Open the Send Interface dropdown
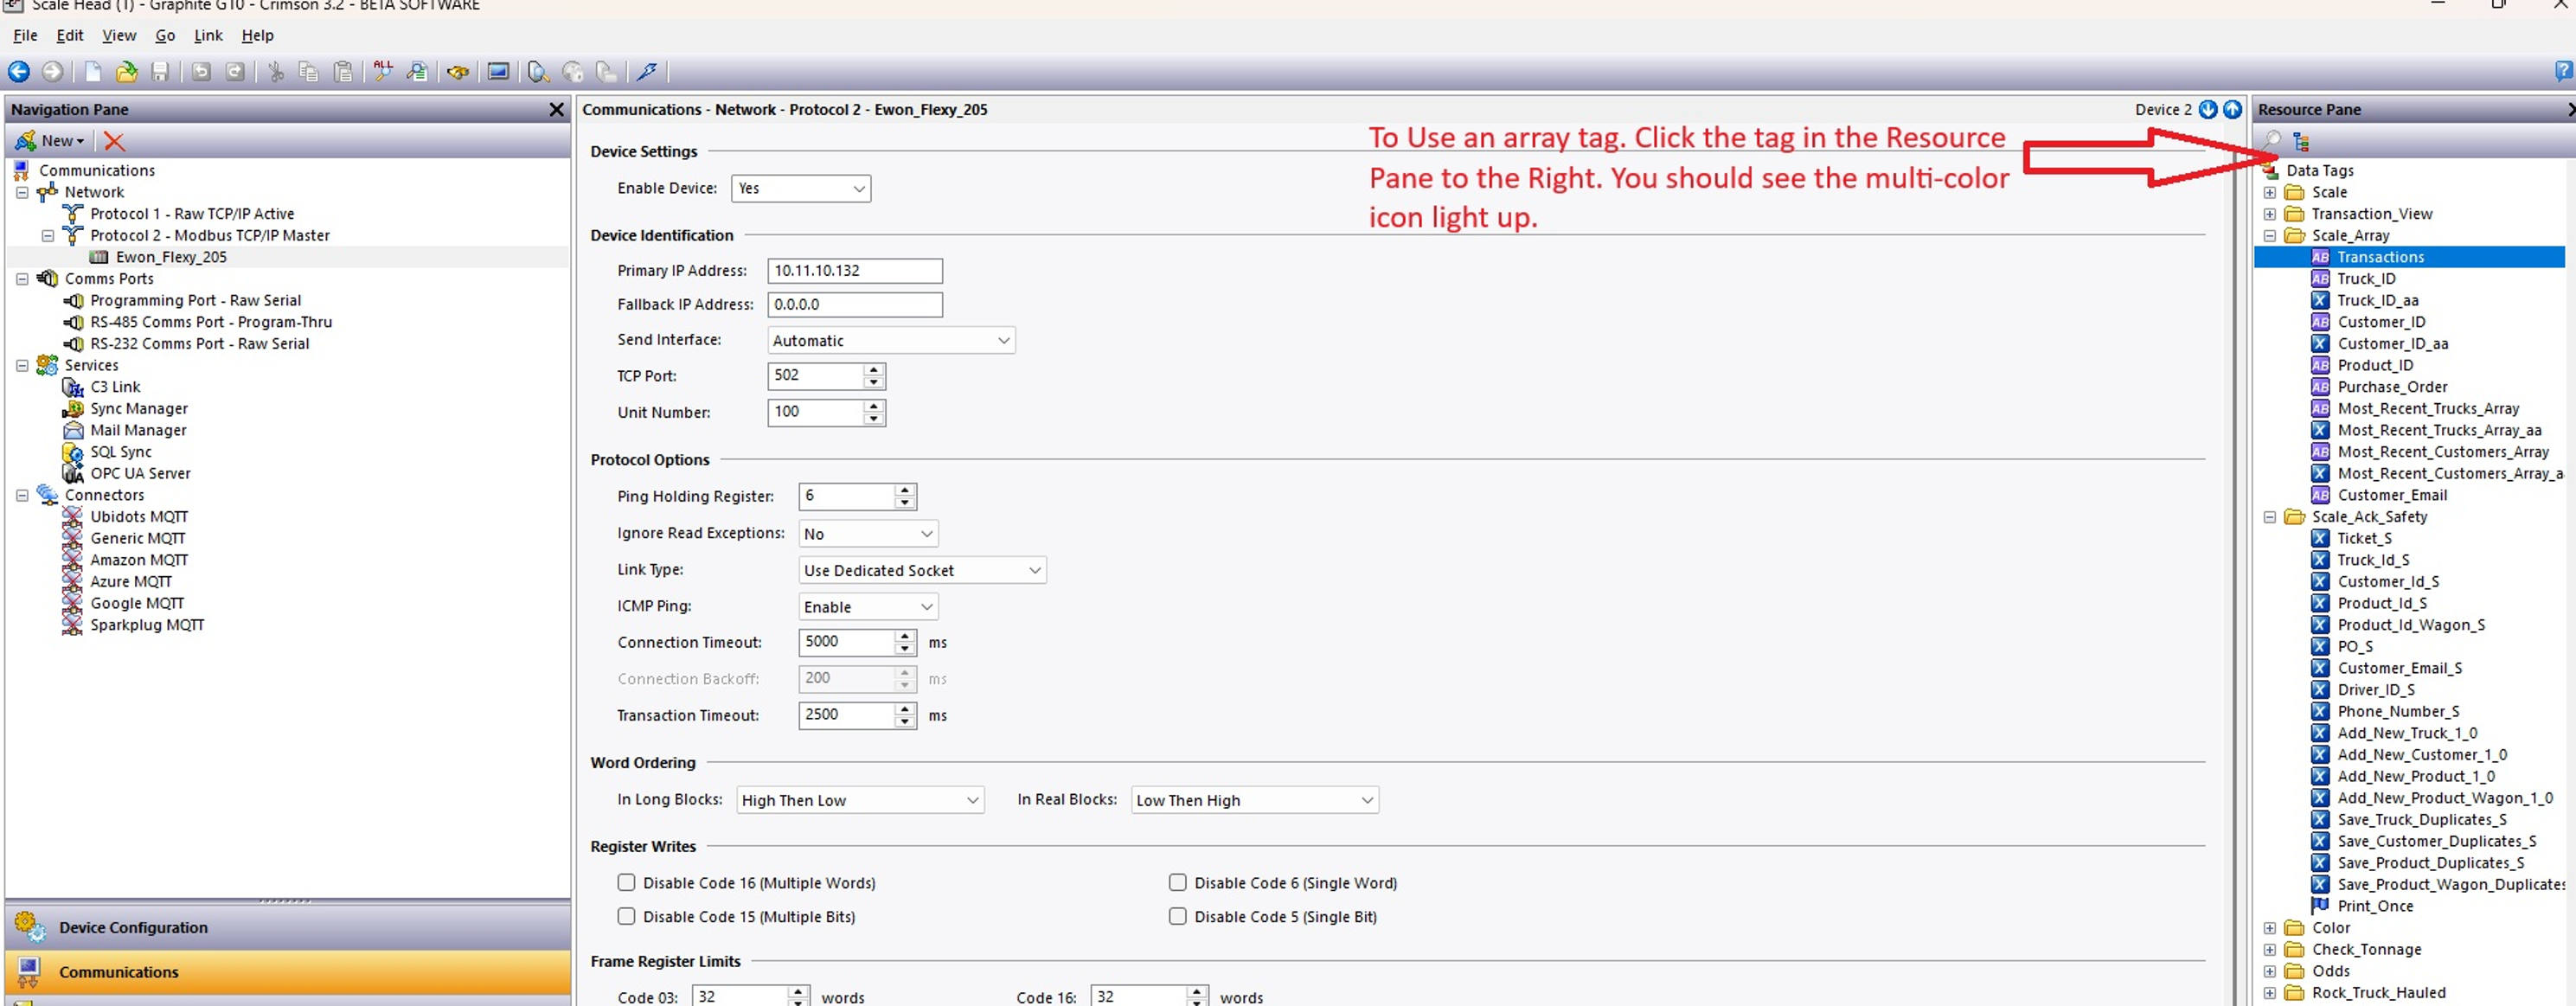Screen dimensions: 2576x1006 pyautogui.click(x=891, y=340)
